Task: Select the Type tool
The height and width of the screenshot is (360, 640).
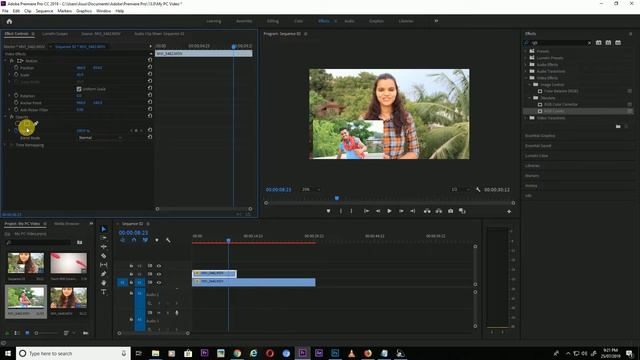Action: coord(104,292)
